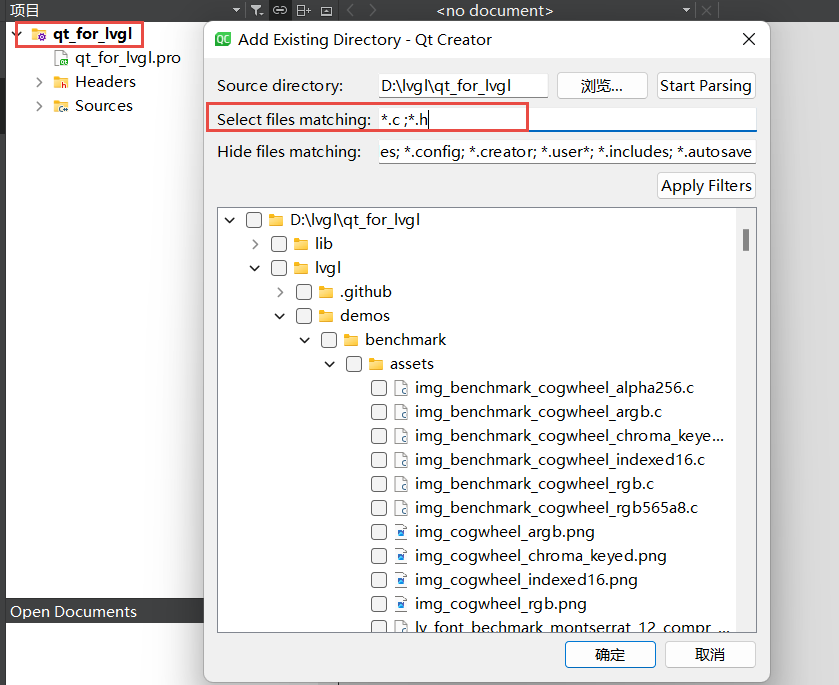Check the lvgl directory checkbox
The image size is (839, 685).
(x=279, y=268)
